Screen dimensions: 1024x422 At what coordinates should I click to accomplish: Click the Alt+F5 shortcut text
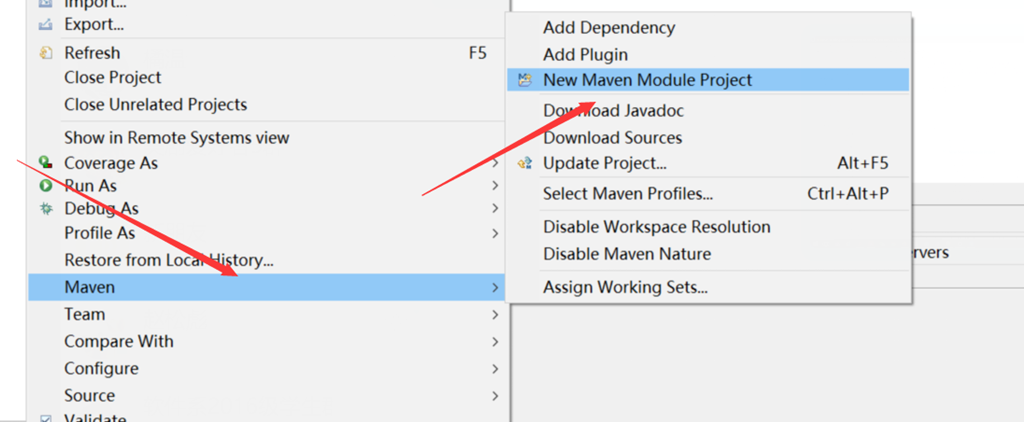tap(863, 163)
